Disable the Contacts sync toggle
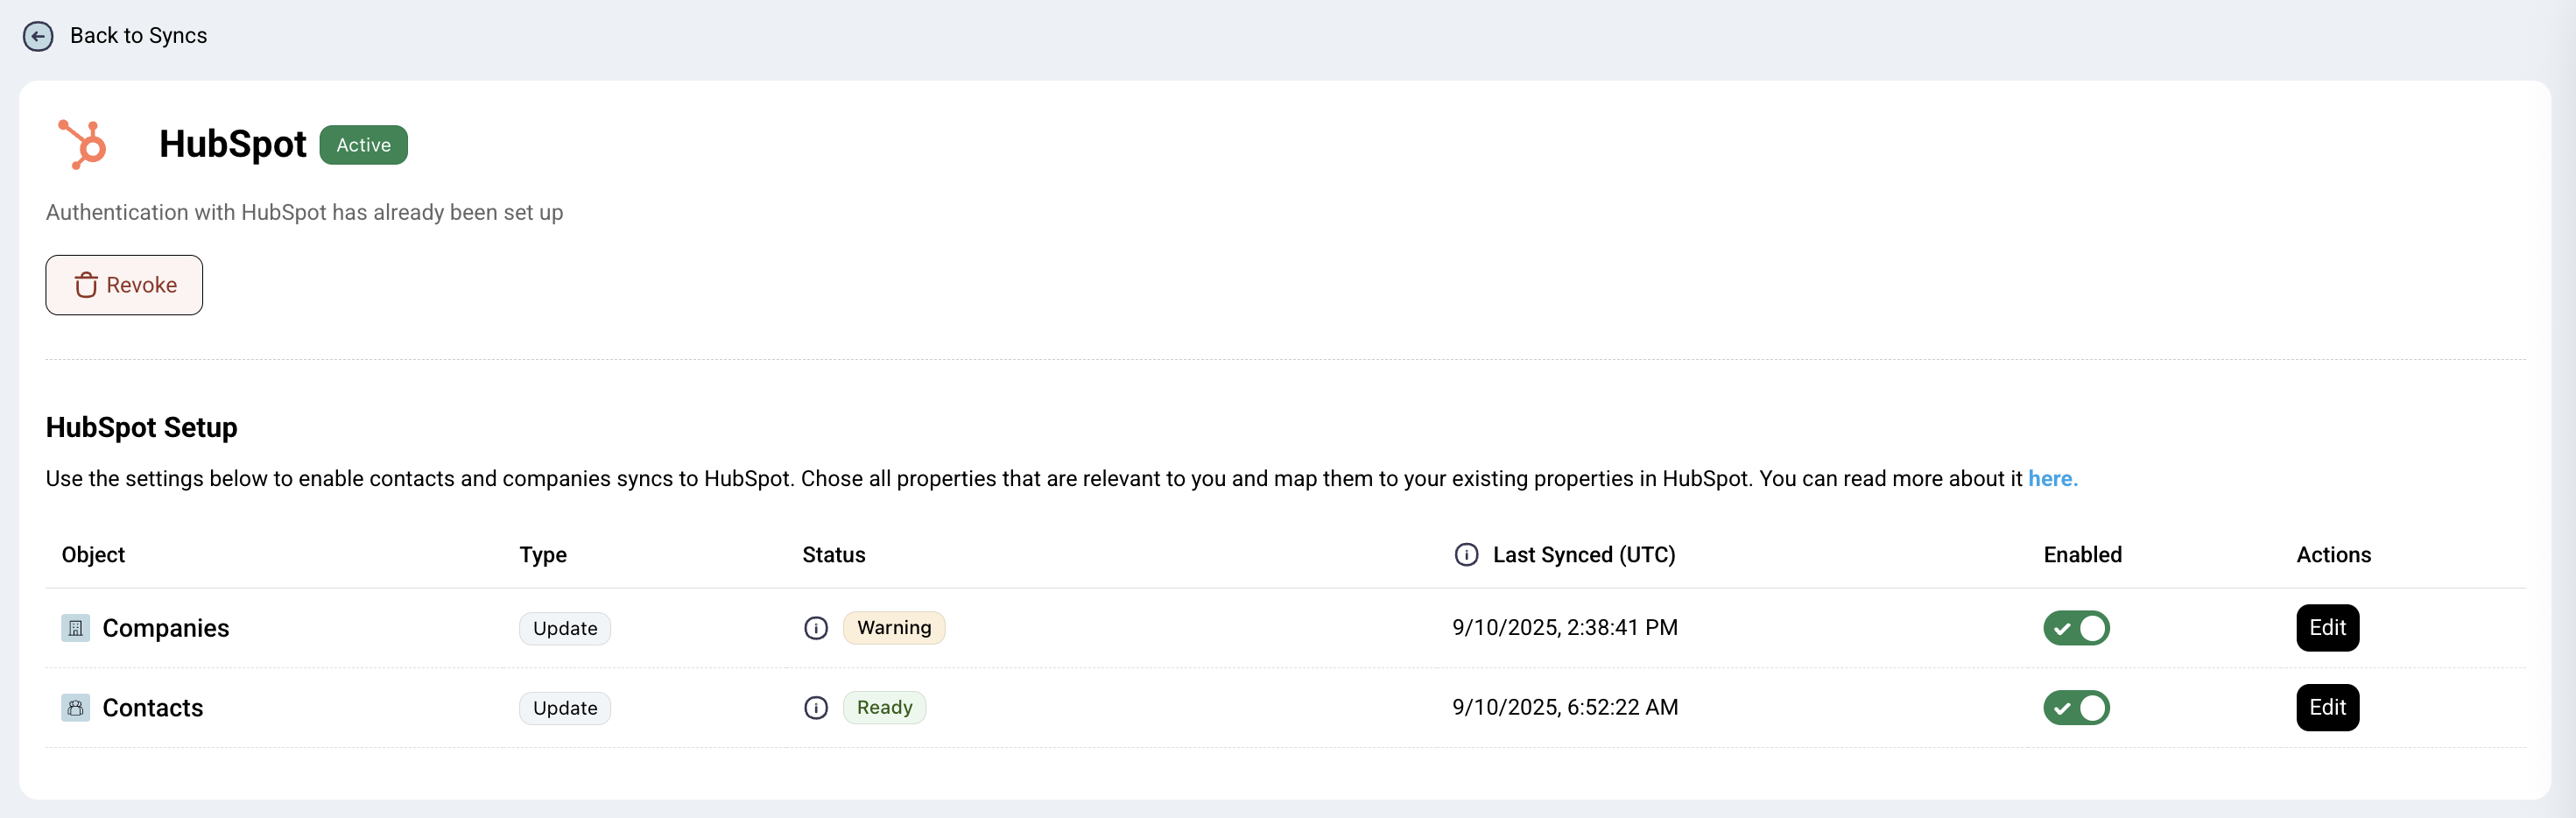The width and height of the screenshot is (2576, 818). click(x=2076, y=708)
